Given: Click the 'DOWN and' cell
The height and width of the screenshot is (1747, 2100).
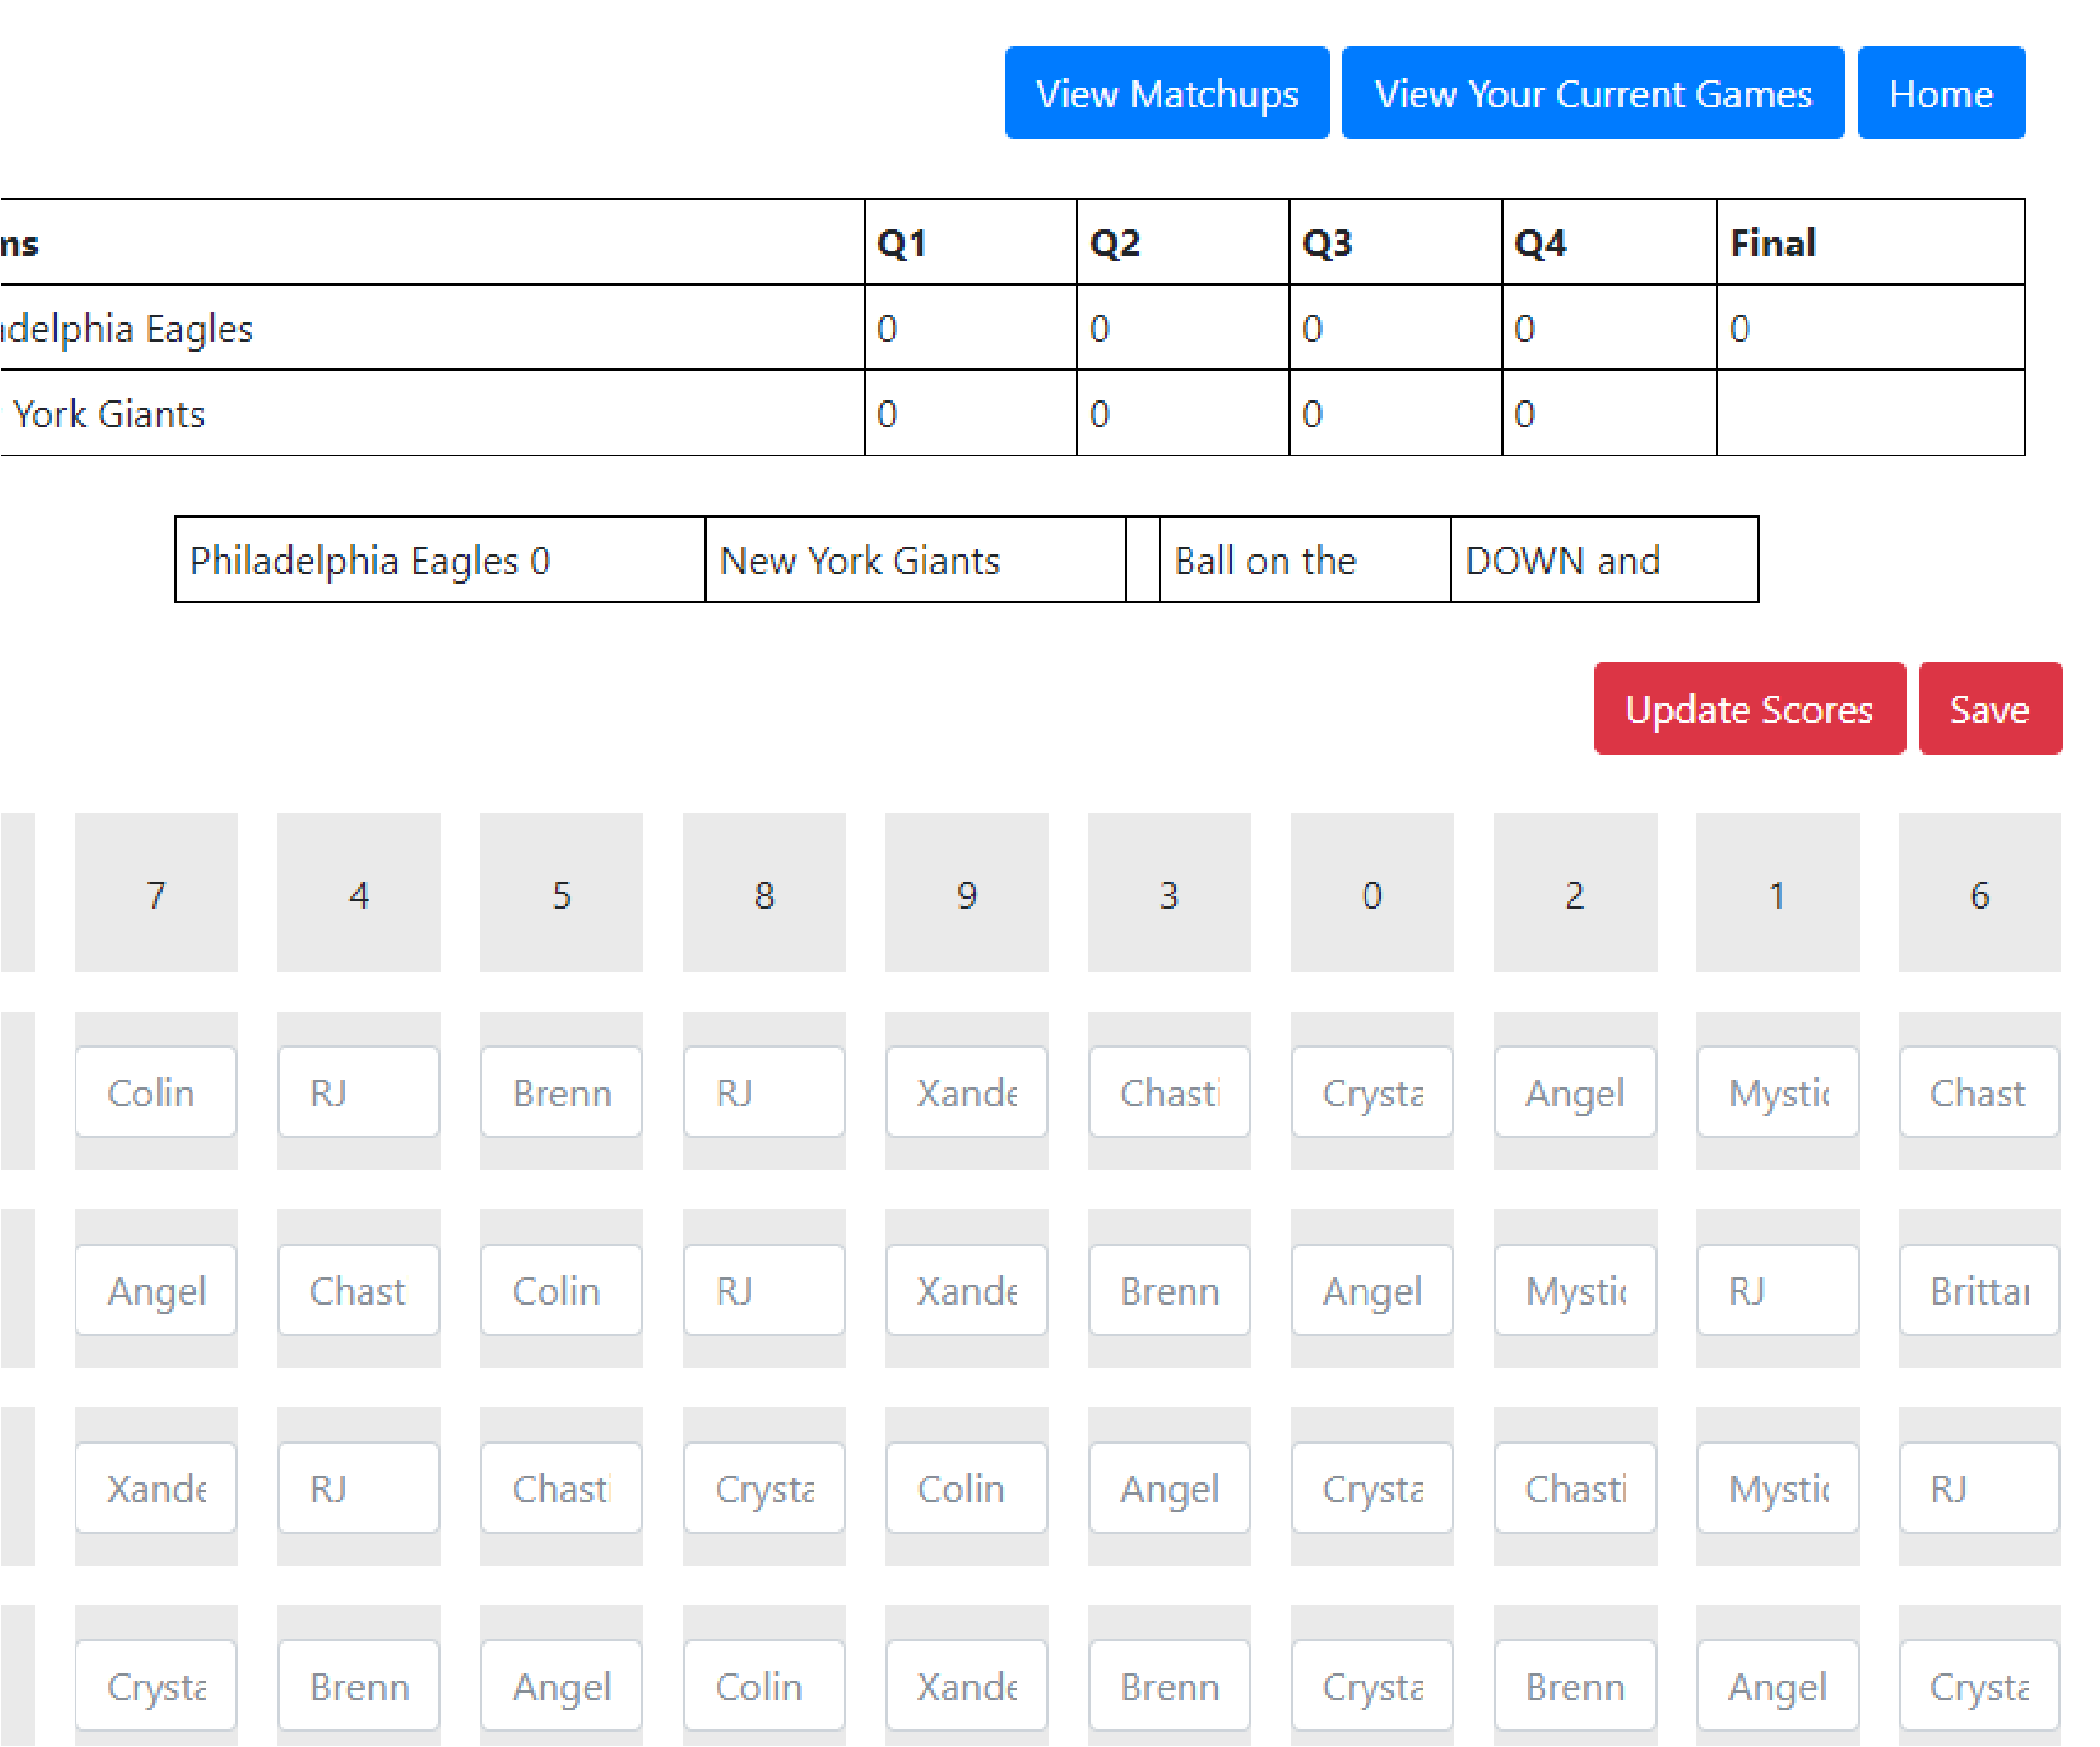Looking at the screenshot, I should click(x=1604, y=560).
